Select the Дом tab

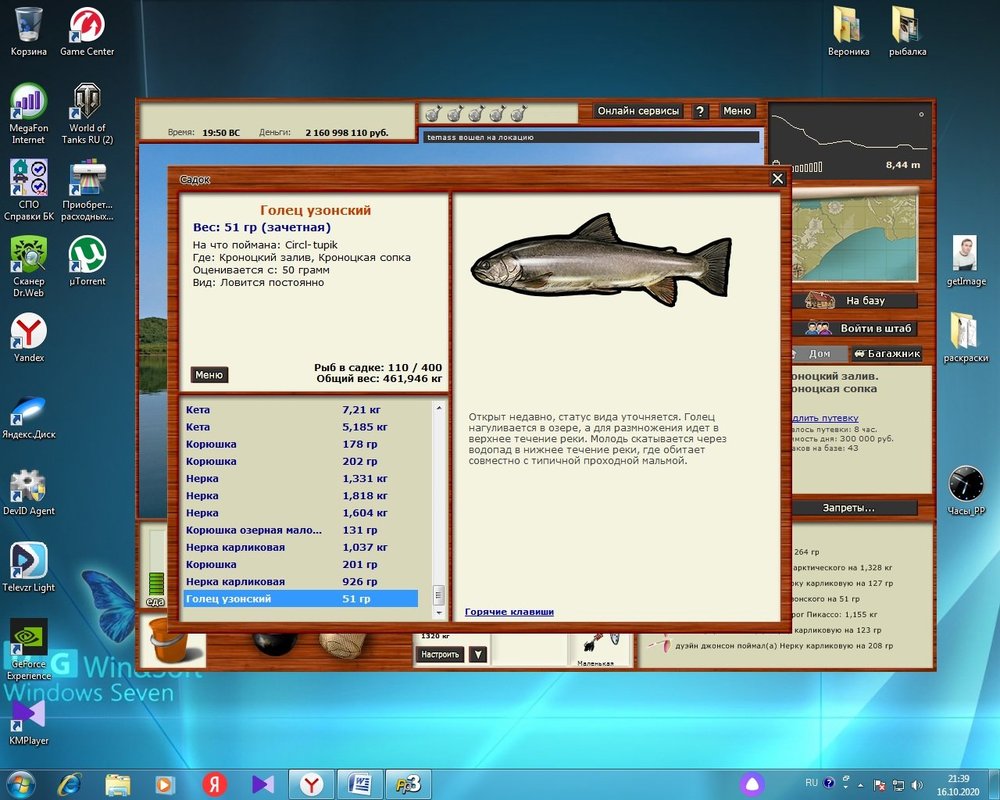point(818,354)
